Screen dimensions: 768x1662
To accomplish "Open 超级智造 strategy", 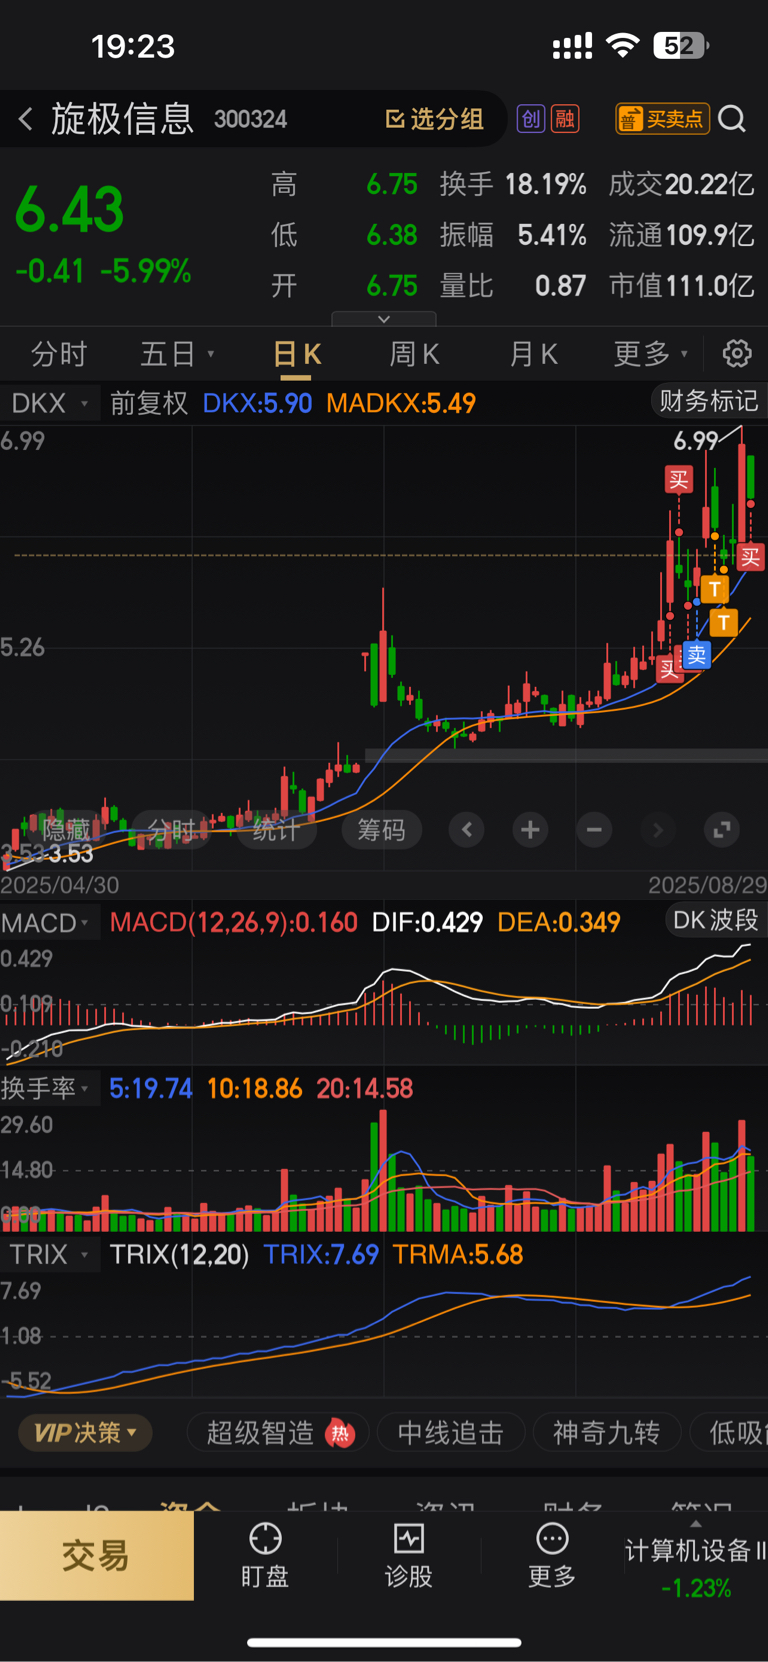I will point(278,1433).
